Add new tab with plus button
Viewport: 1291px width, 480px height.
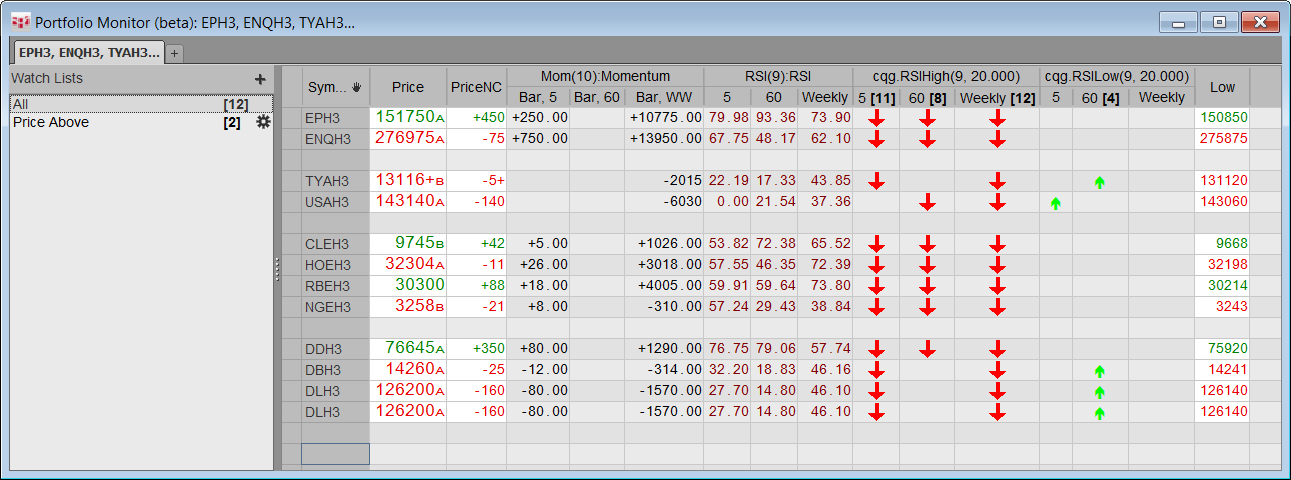[174, 53]
